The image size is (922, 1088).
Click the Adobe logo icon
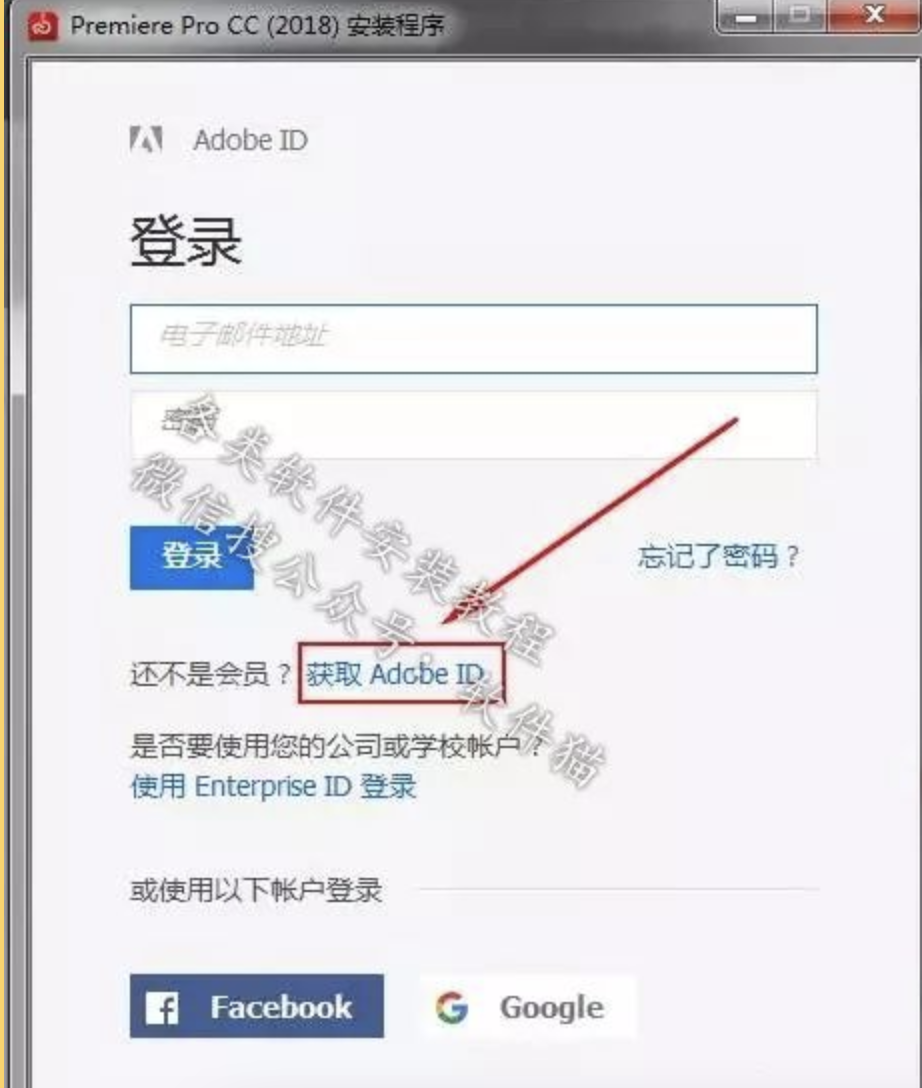[146, 139]
